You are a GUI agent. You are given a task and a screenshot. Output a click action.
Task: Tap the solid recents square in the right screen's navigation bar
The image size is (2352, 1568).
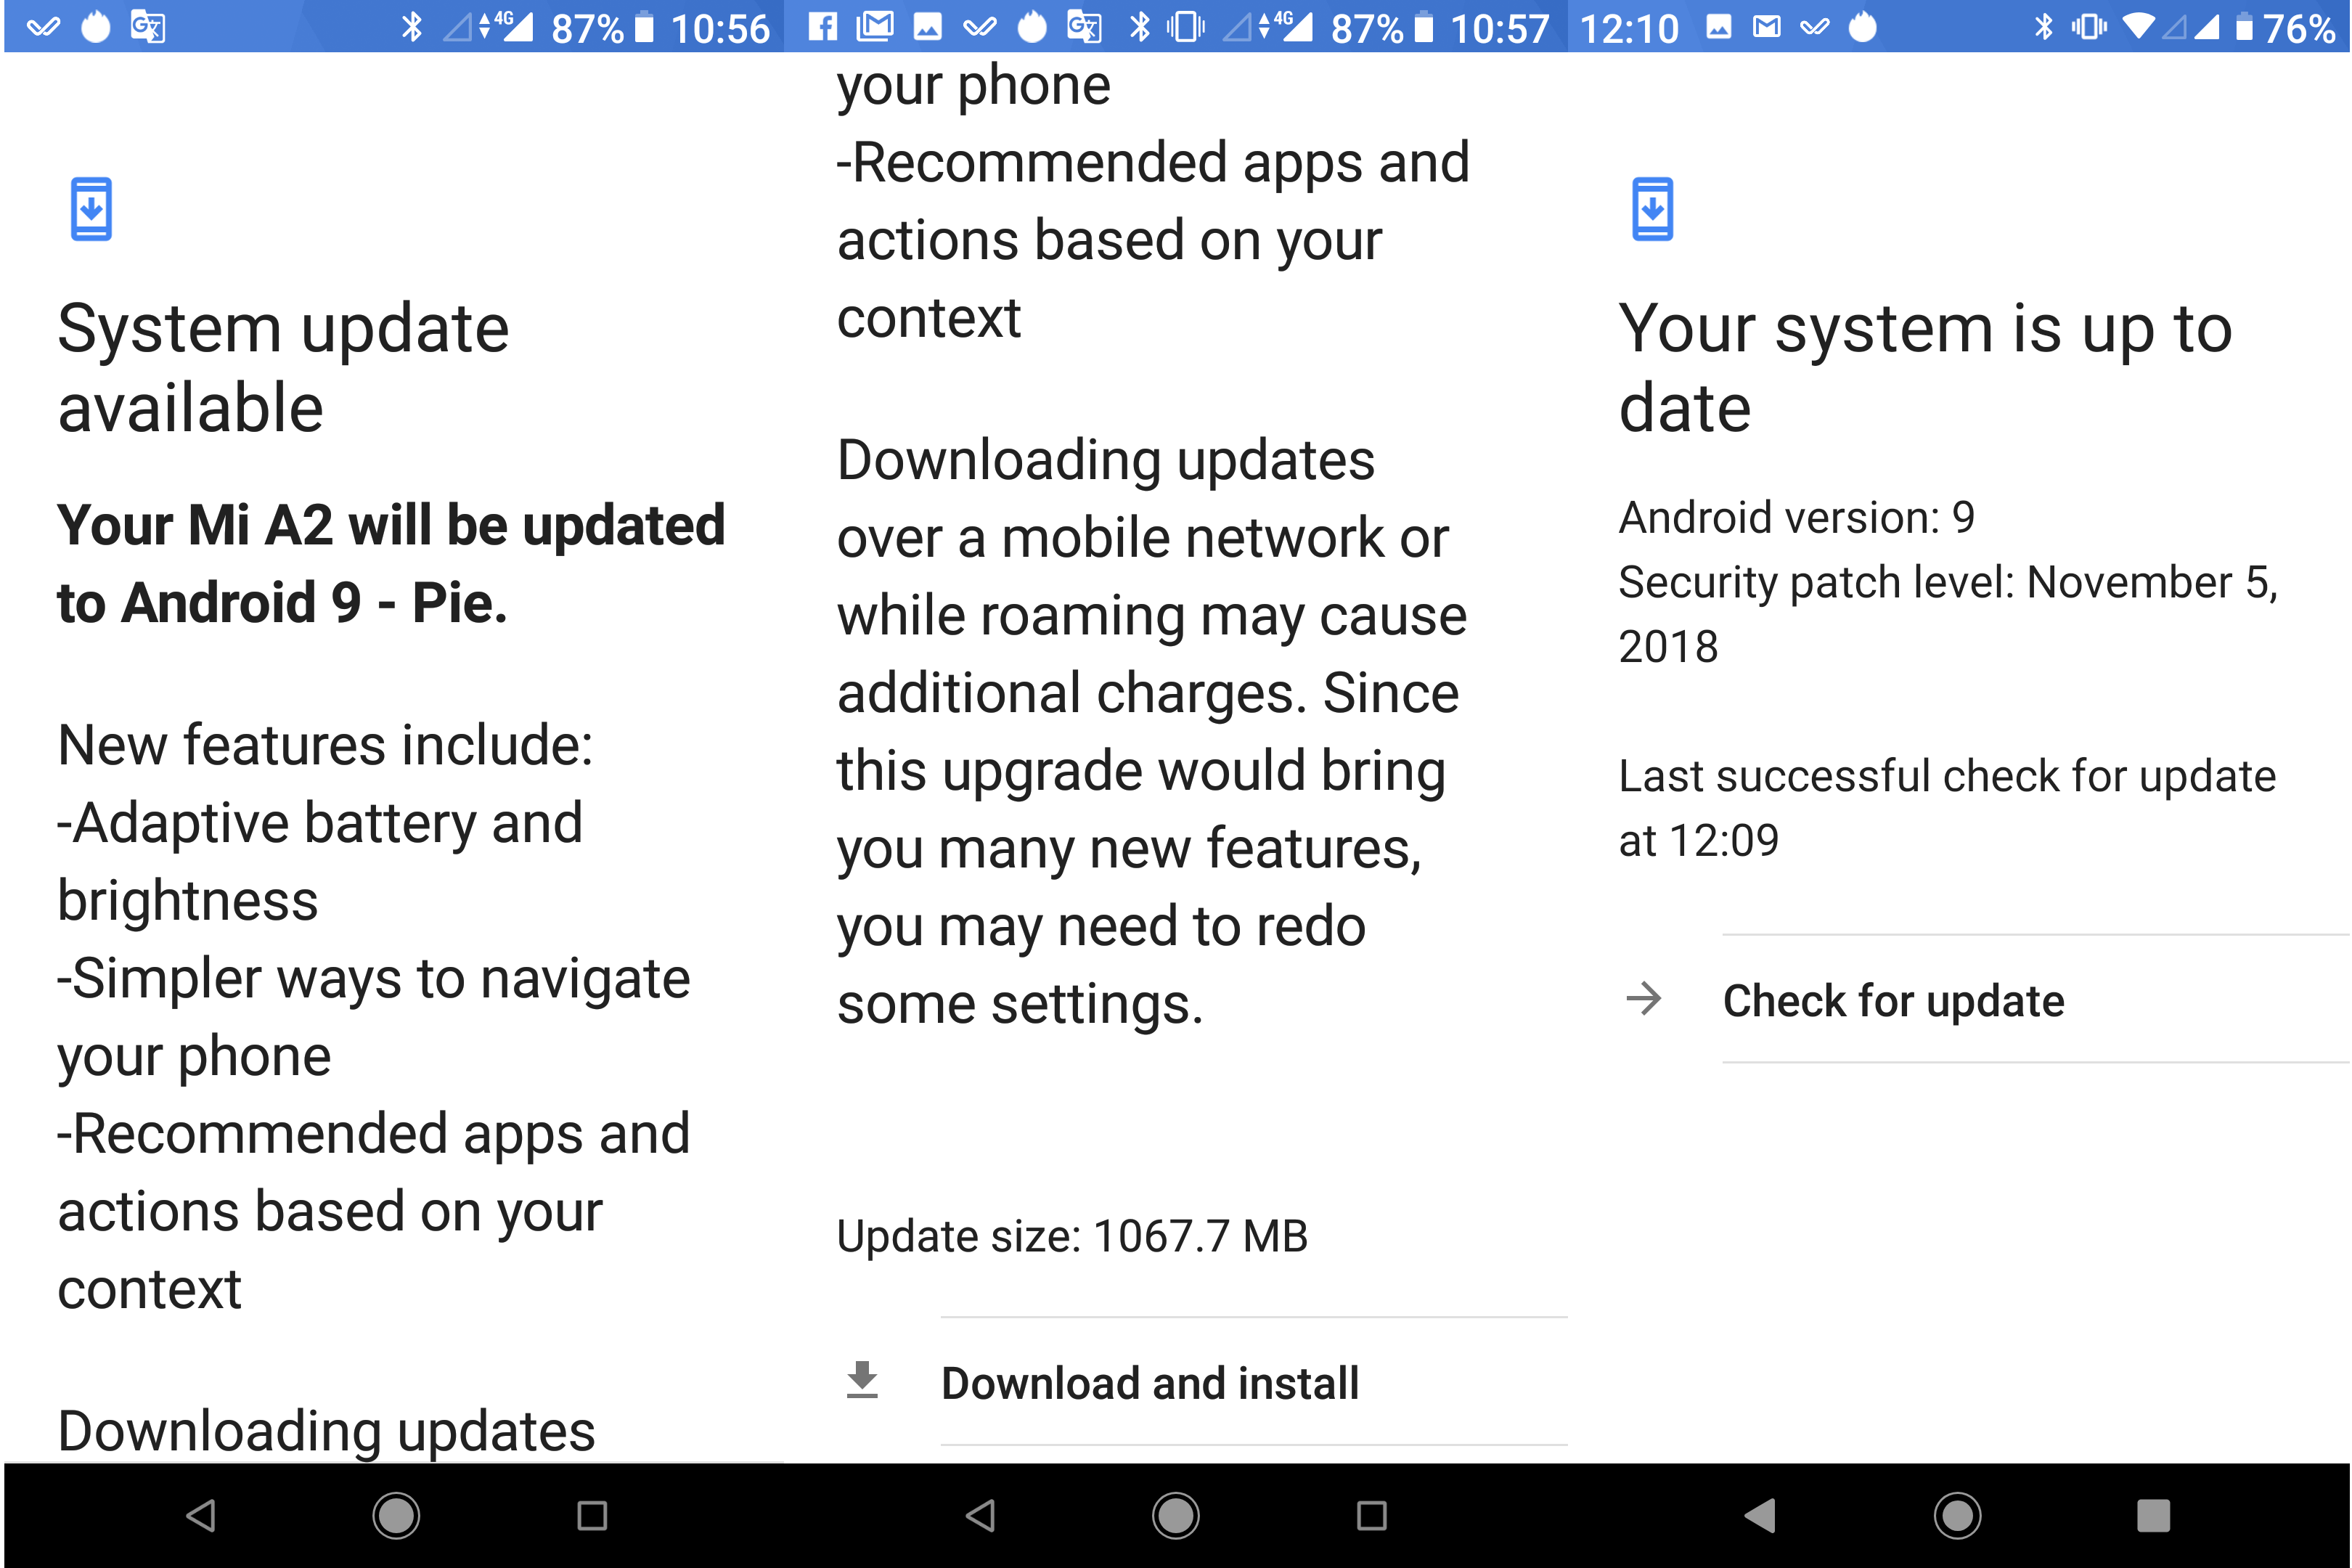[2153, 1516]
